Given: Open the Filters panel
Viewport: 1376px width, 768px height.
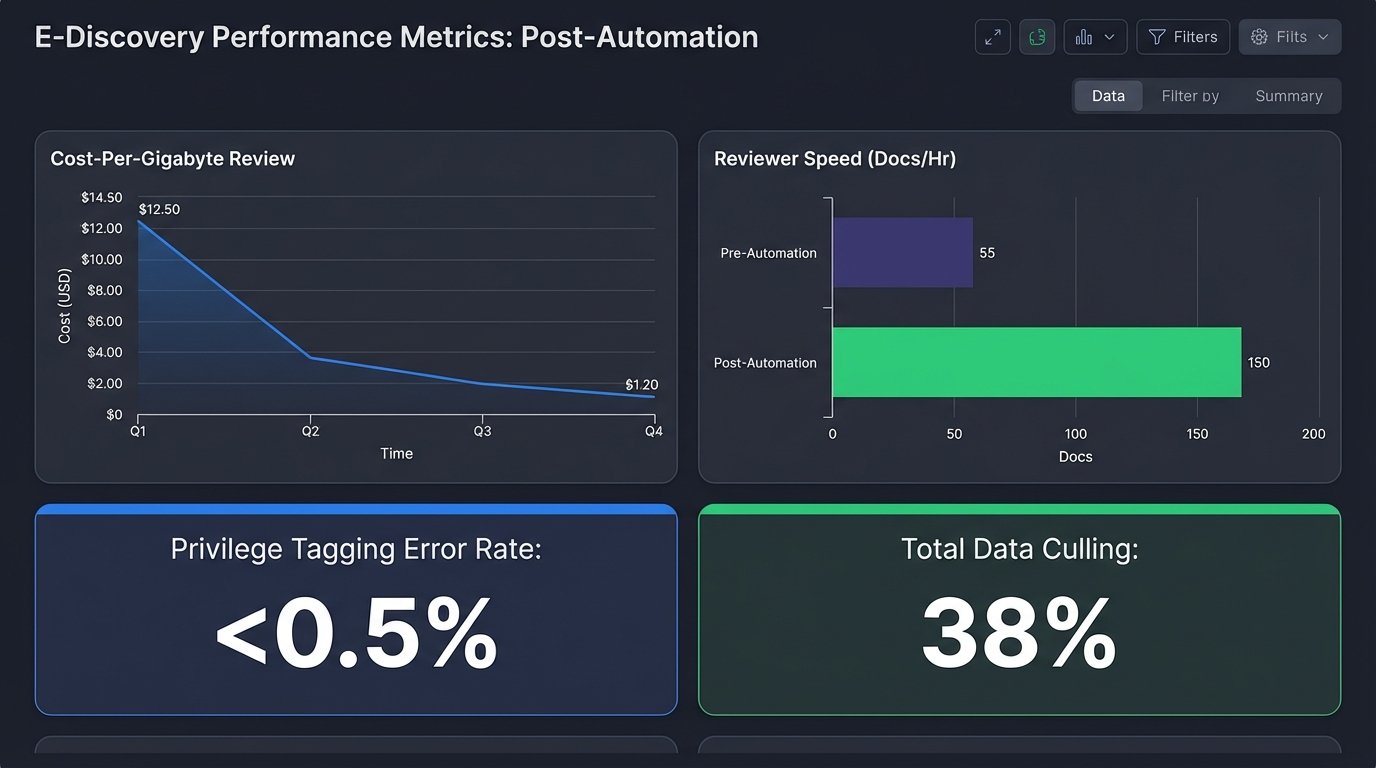Looking at the screenshot, I should tap(1183, 36).
